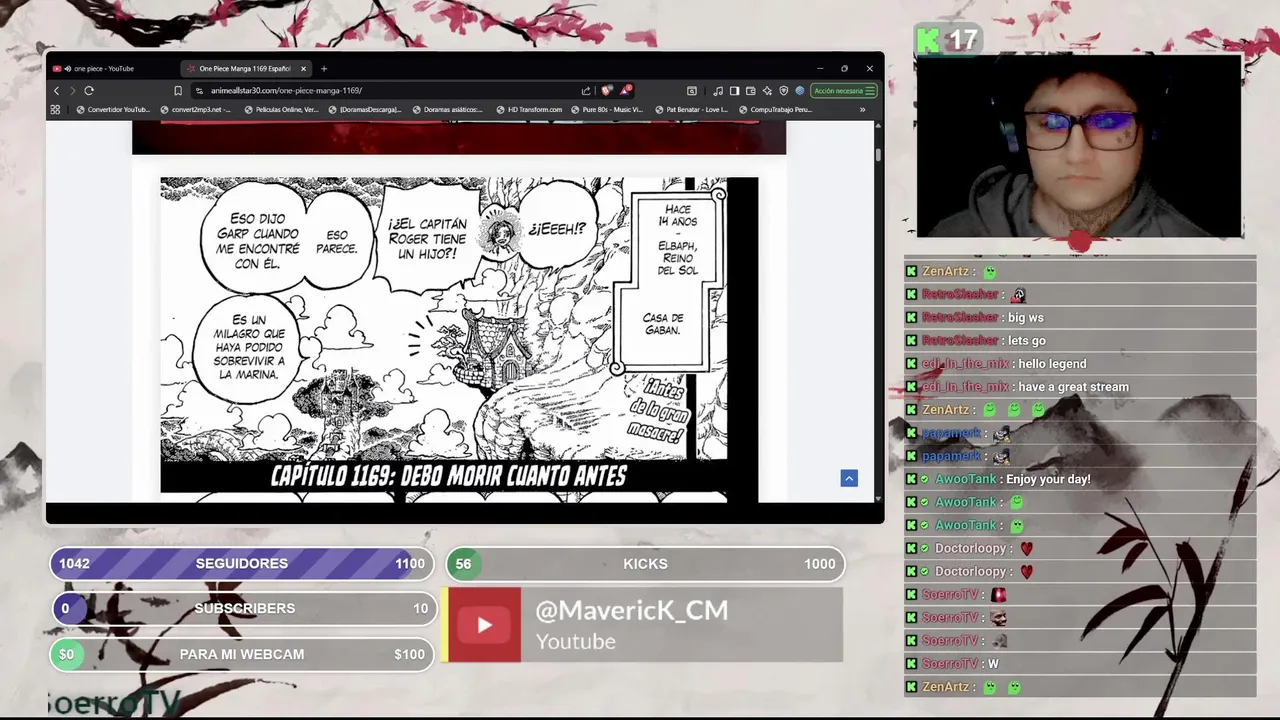Image resolution: width=1280 pixels, height=720 pixels.
Task: Expand hidden bookmarks with double chevron
Action: click(x=862, y=110)
